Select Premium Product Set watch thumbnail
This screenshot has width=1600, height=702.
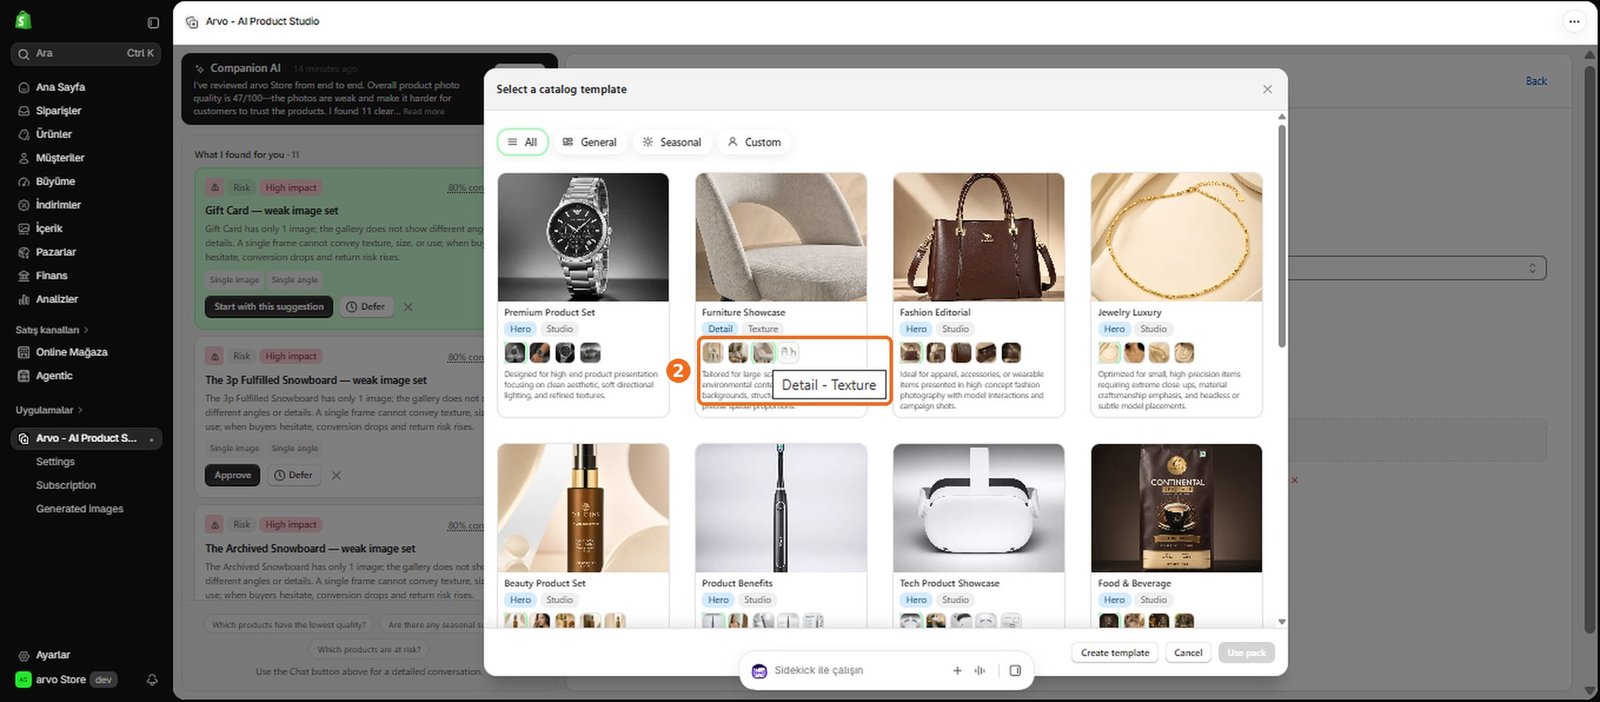click(x=583, y=237)
